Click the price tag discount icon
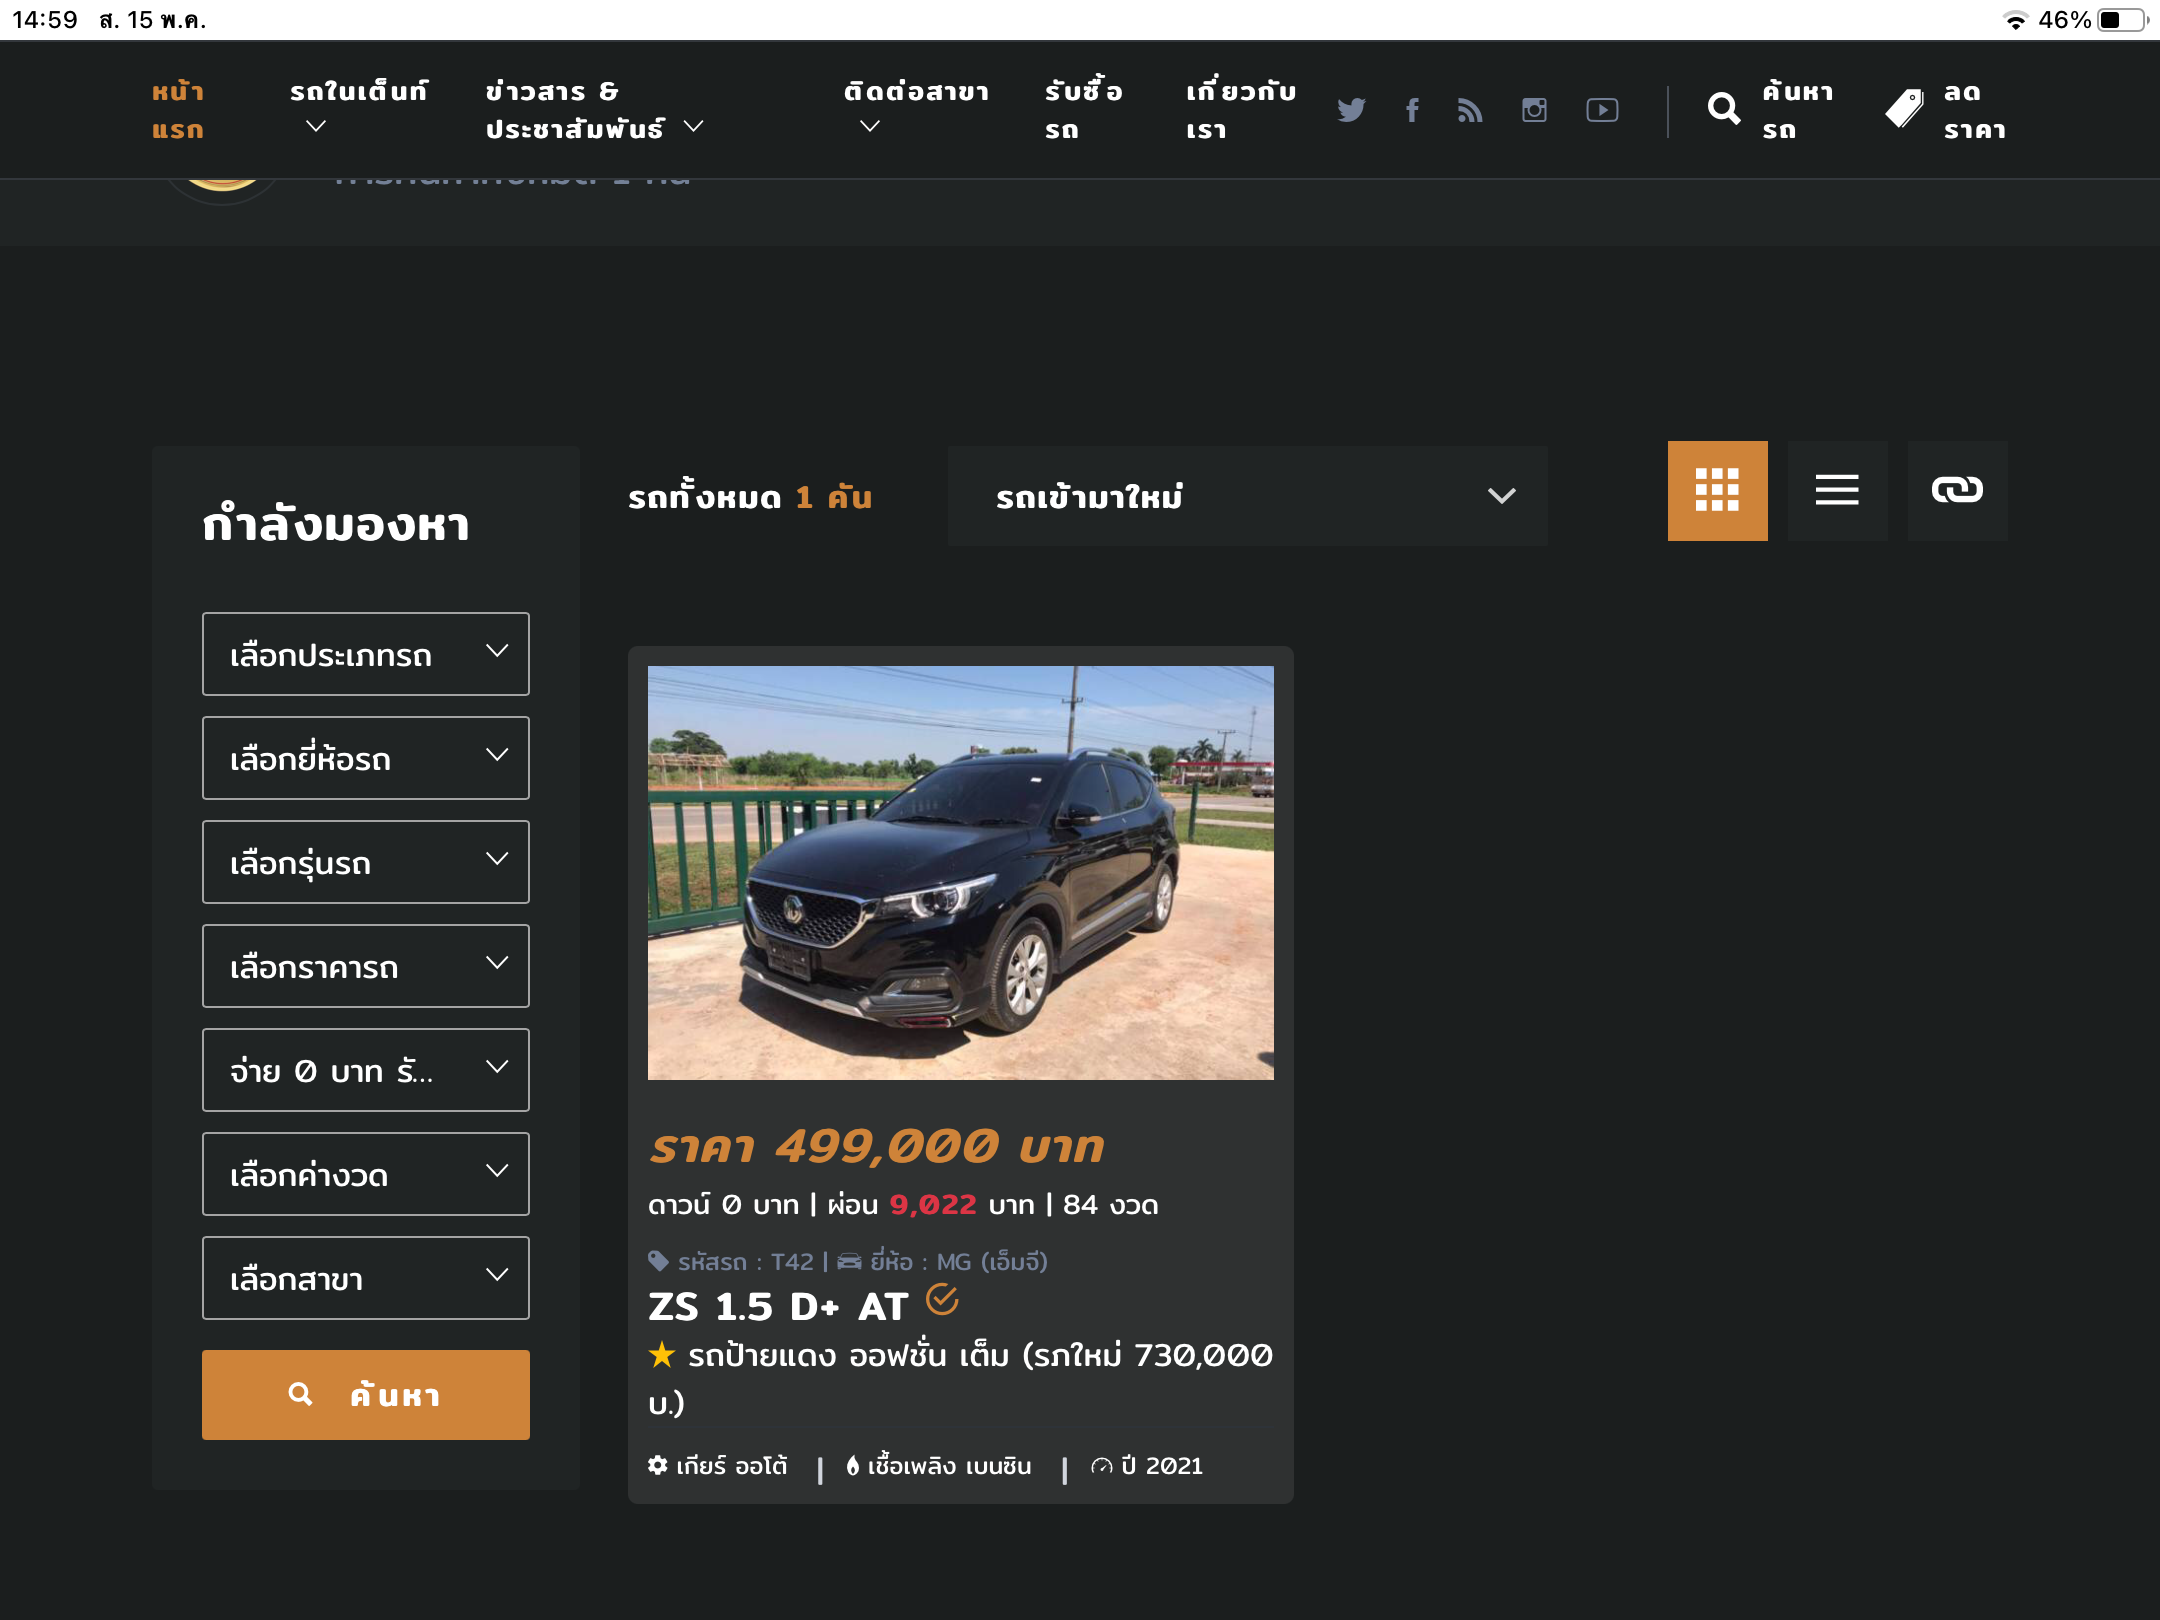 coord(1904,109)
